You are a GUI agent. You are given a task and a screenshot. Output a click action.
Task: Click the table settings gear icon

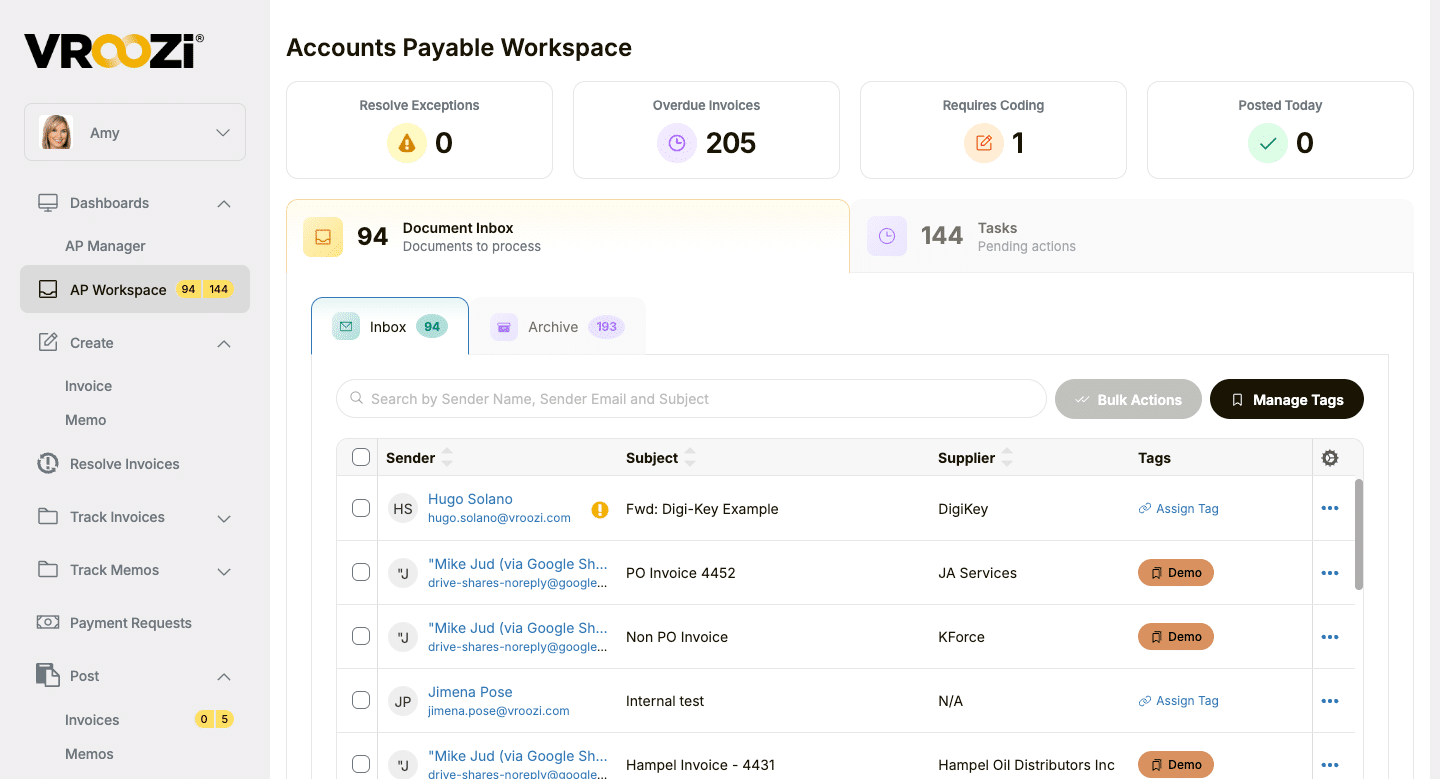(x=1329, y=458)
